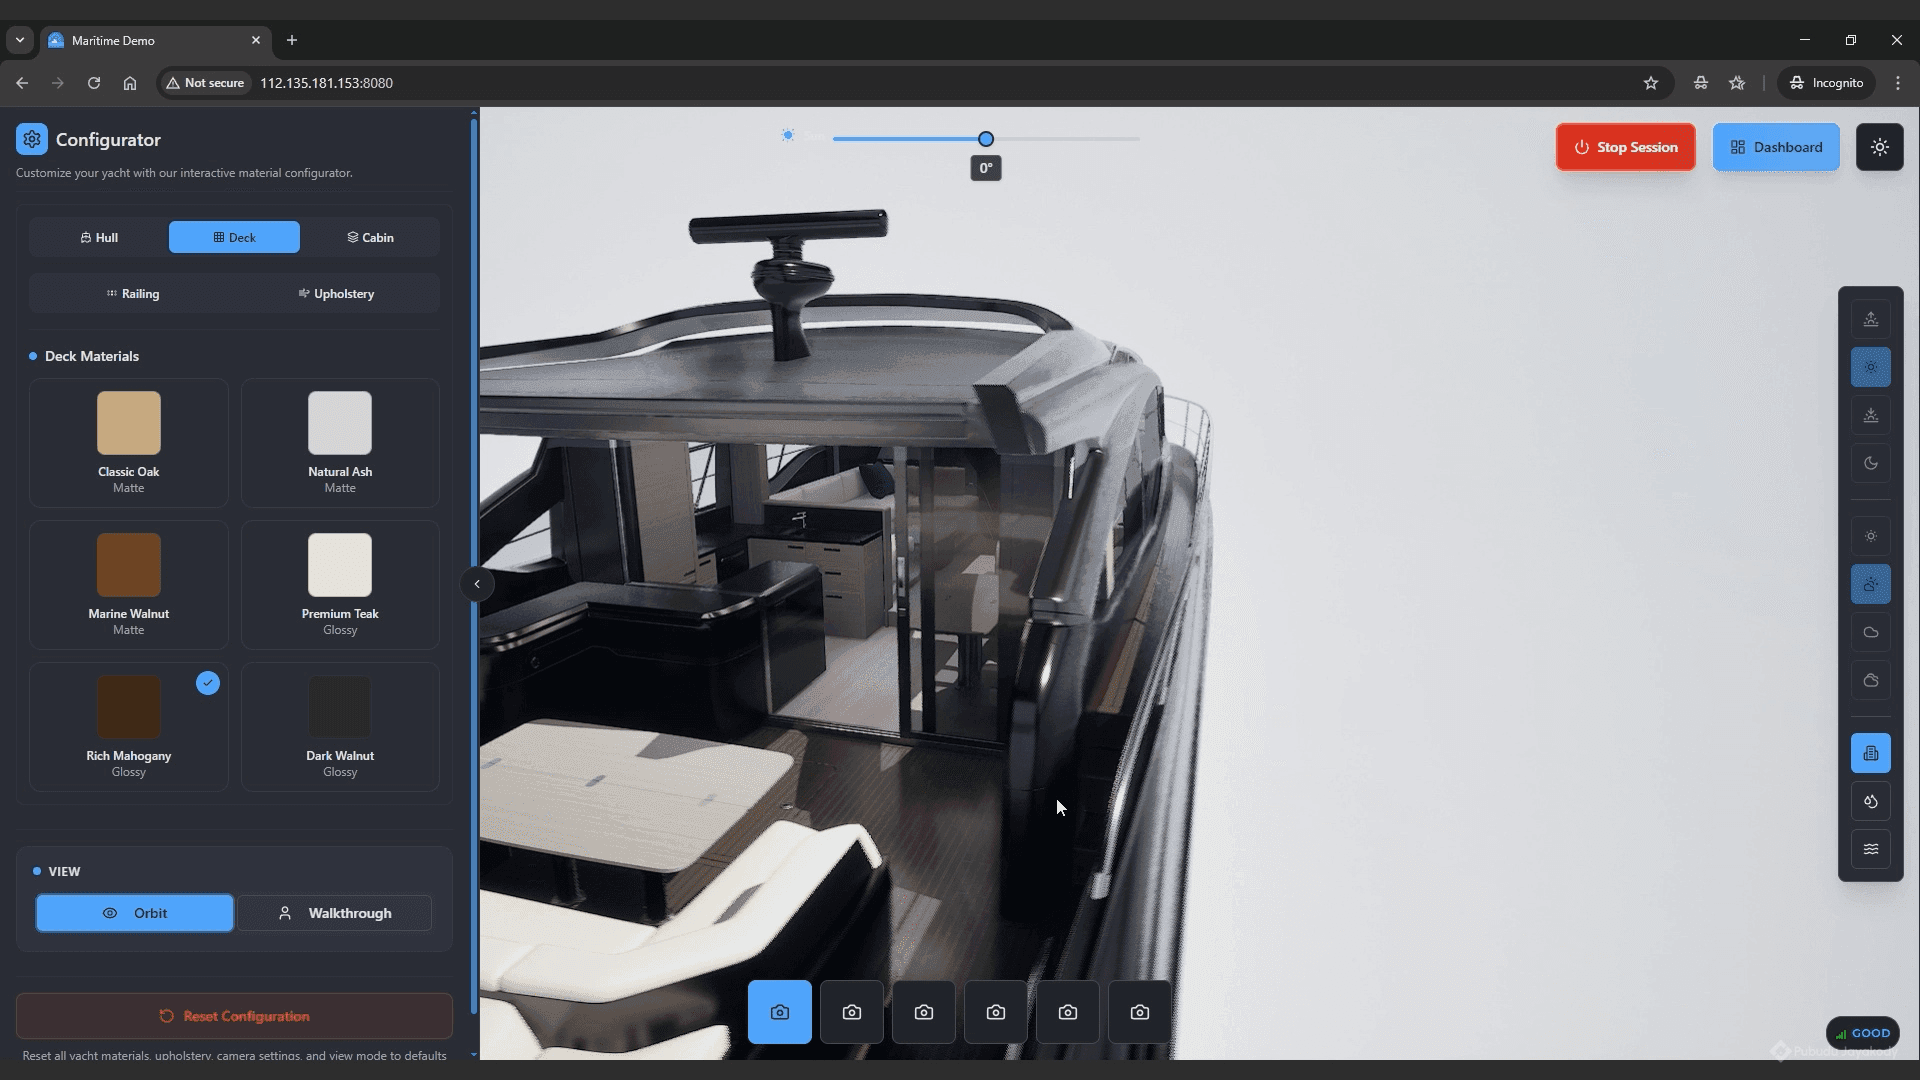Image resolution: width=1920 pixels, height=1080 pixels.
Task: Toggle light theme with sun button
Action: point(1879,147)
